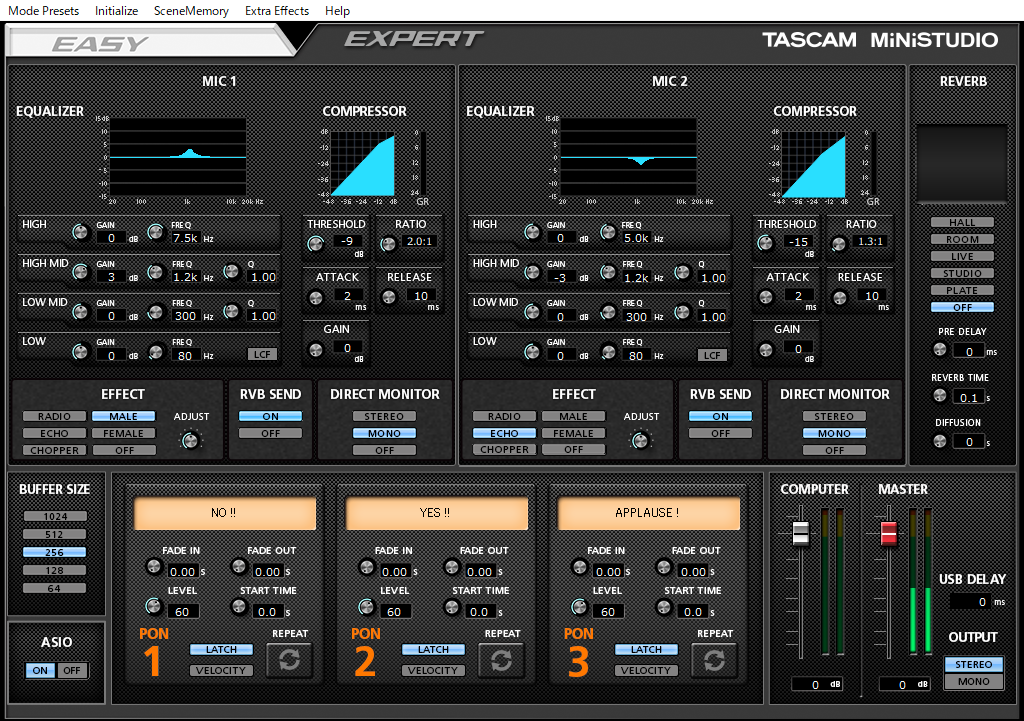Click MIC 1 High frequency value 7.5k
The width and height of the screenshot is (1024, 721).
tap(185, 238)
